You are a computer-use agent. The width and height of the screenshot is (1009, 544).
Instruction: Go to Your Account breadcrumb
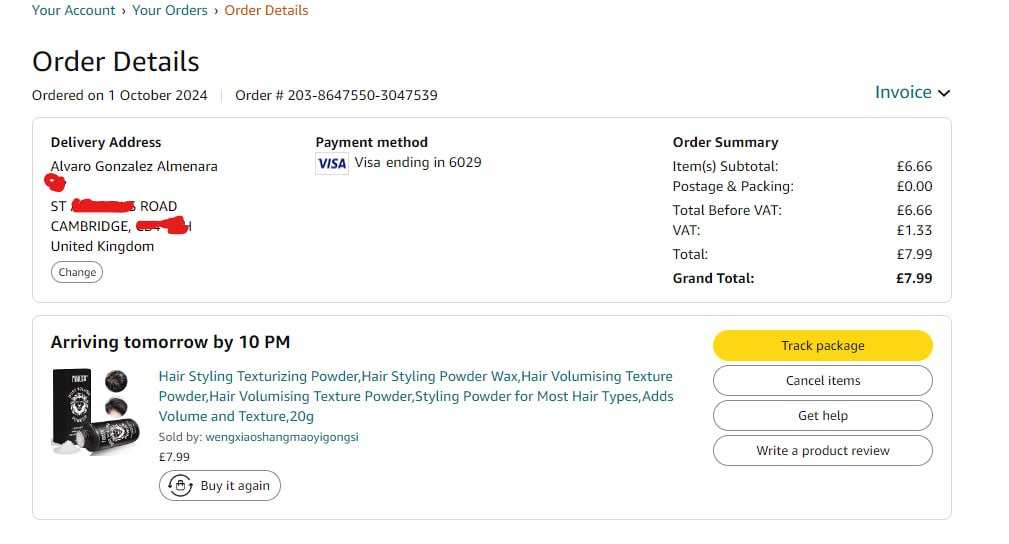click(x=74, y=10)
